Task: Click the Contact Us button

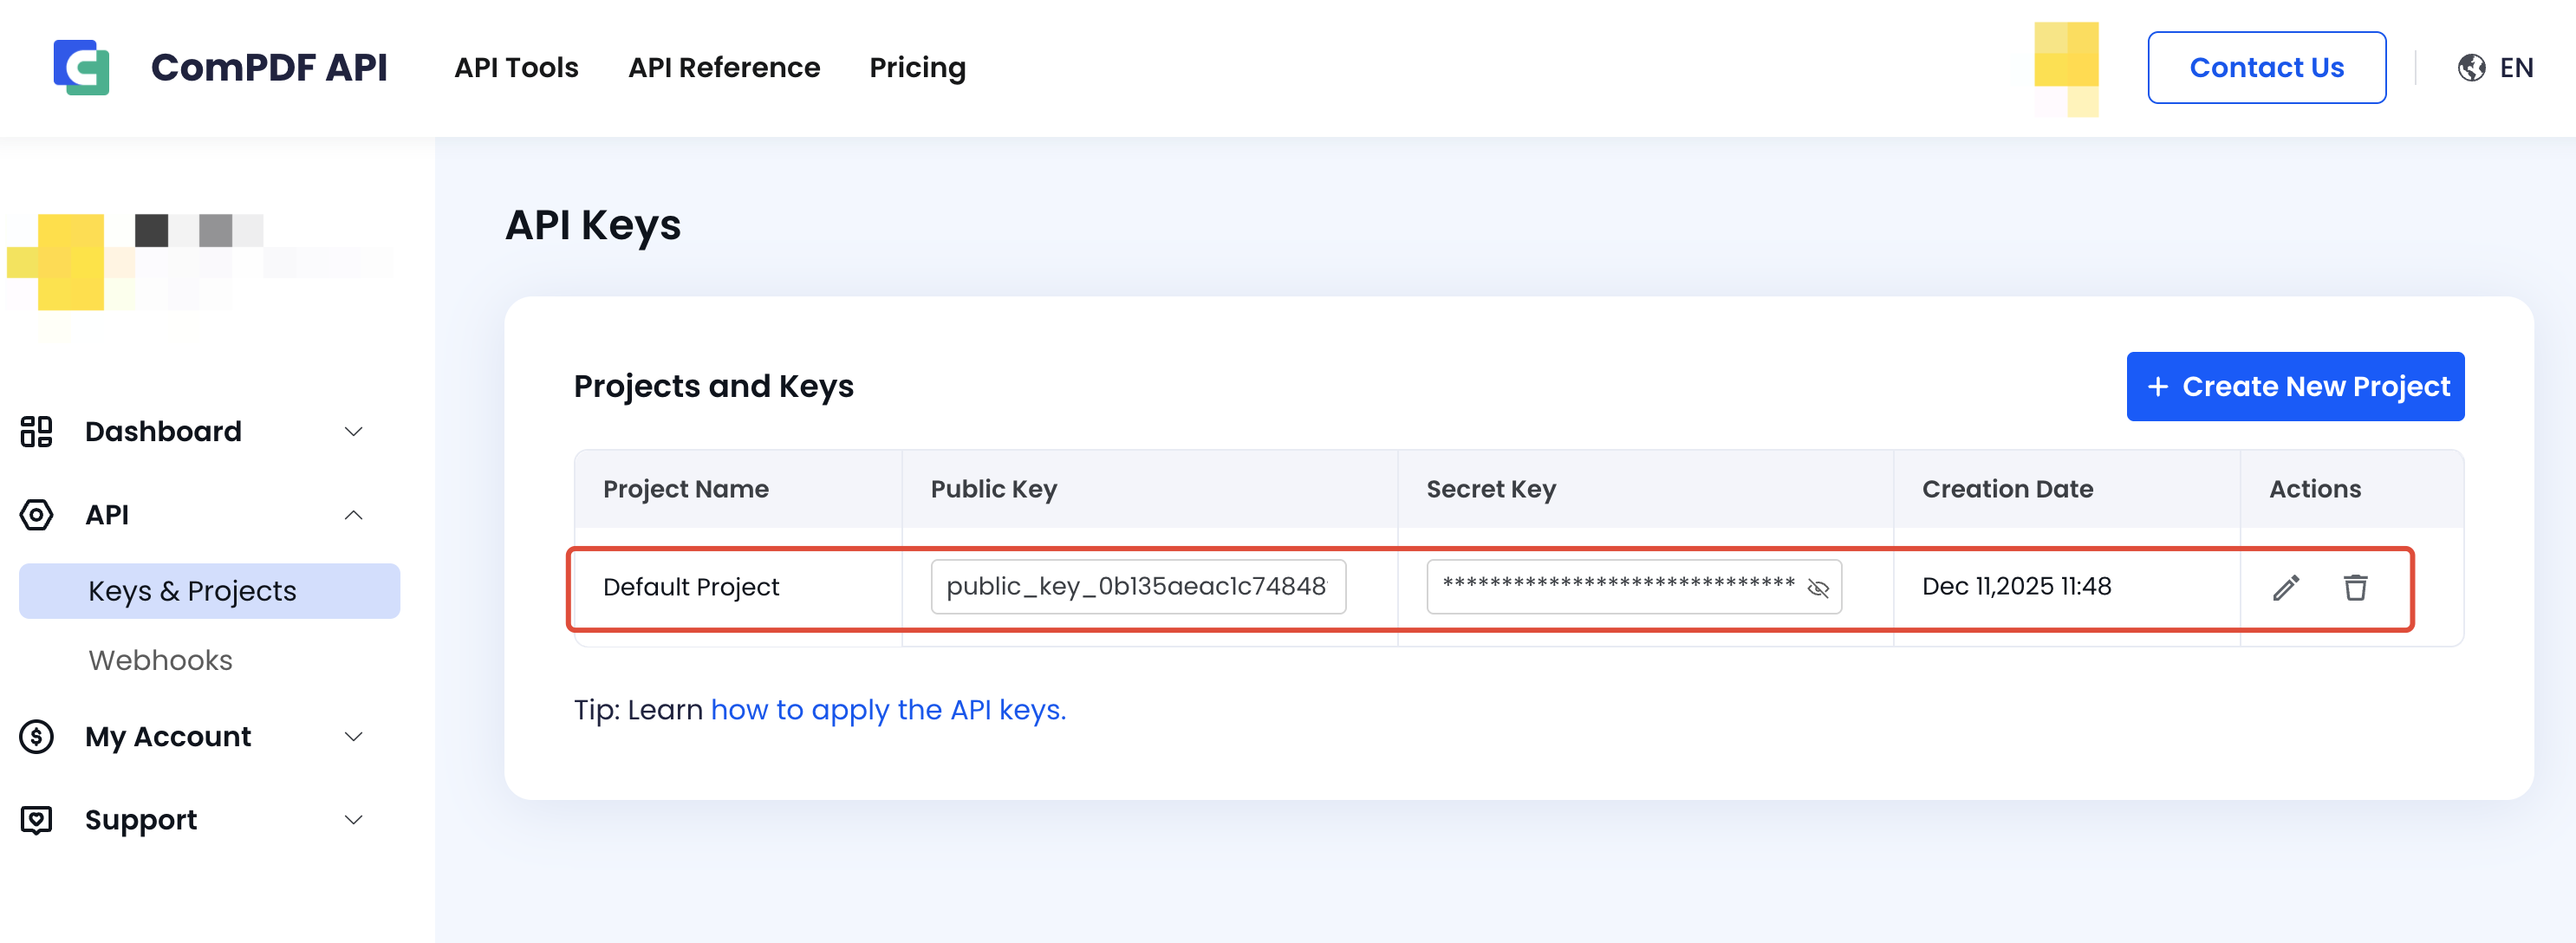Action: tap(2267, 67)
